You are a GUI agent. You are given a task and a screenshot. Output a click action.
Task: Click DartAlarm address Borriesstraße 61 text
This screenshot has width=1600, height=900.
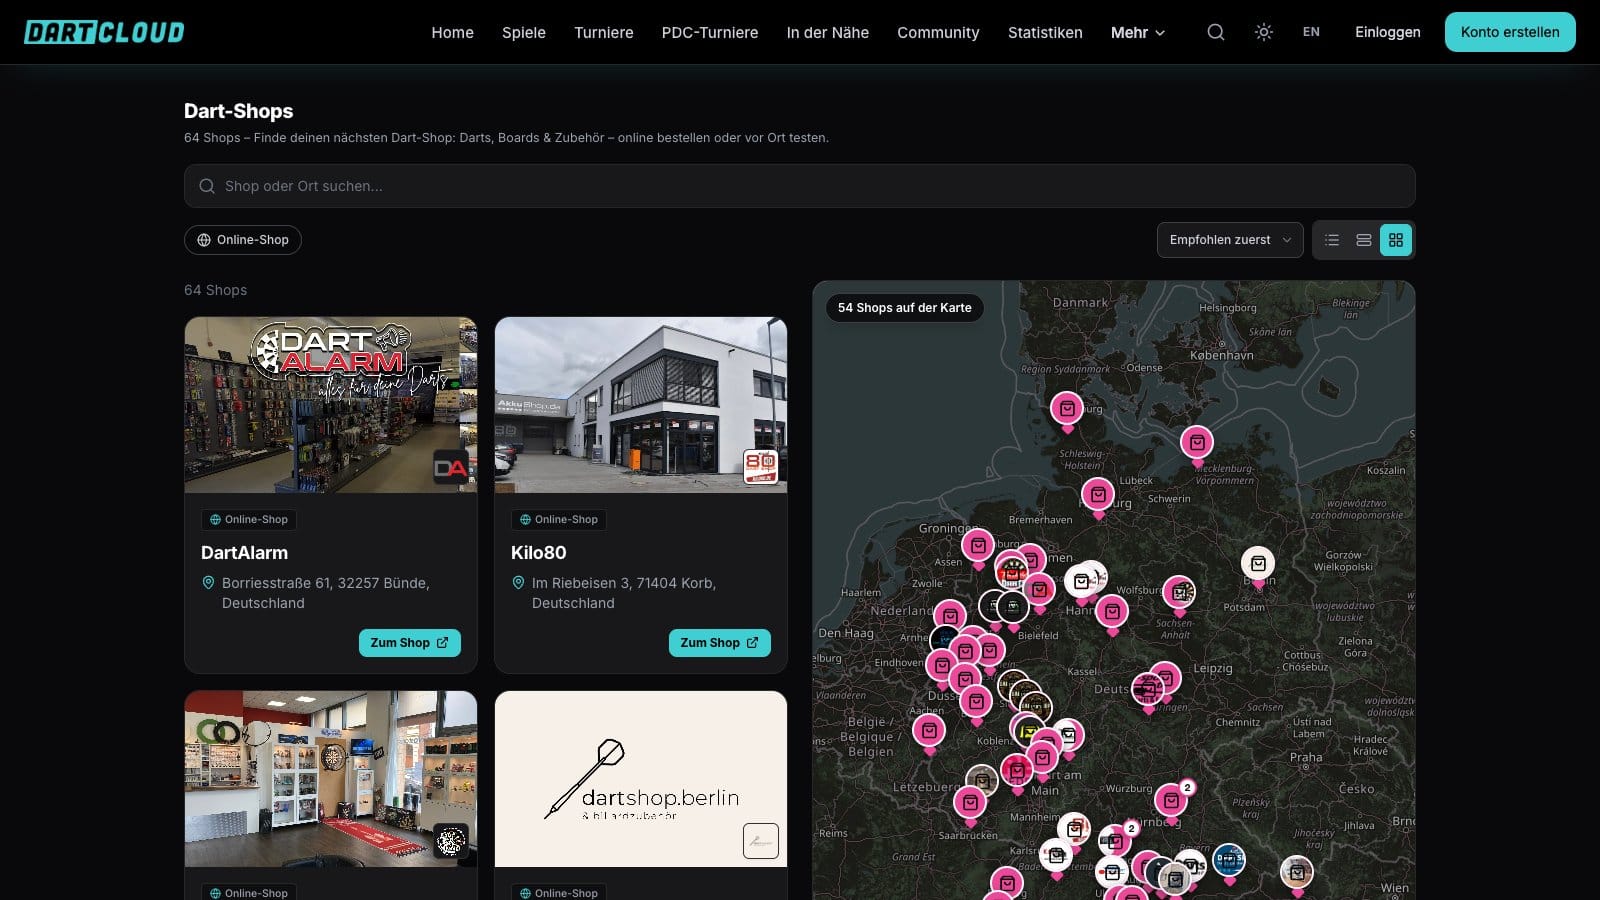click(x=326, y=593)
